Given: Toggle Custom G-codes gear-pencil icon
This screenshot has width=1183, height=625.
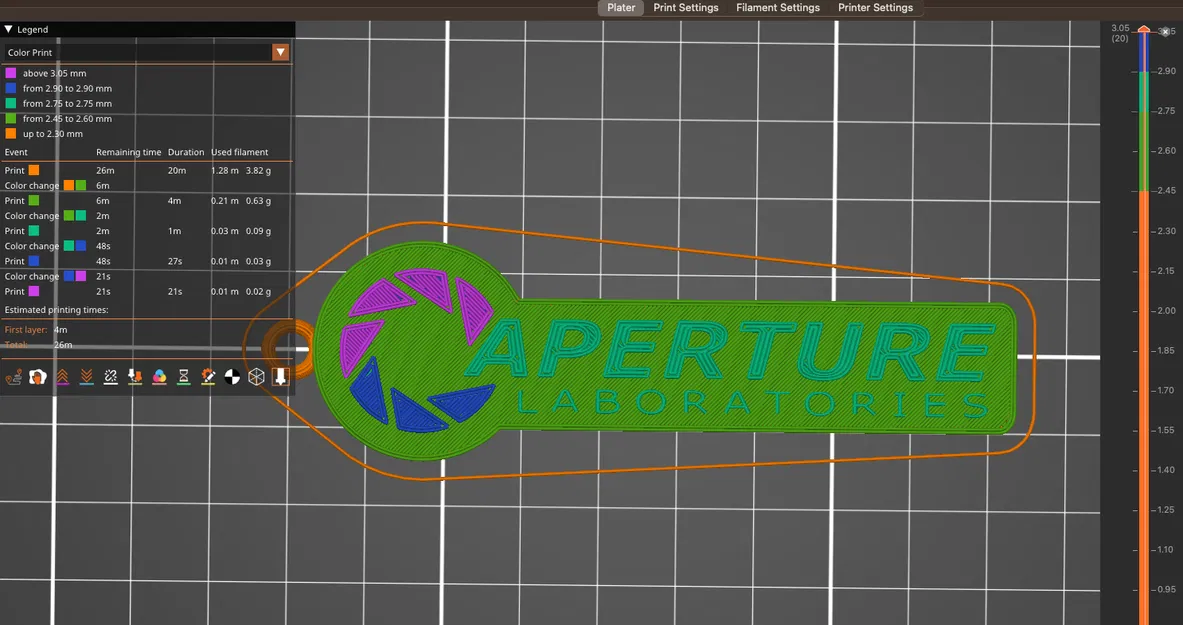Looking at the screenshot, I should pyautogui.click(x=208, y=377).
